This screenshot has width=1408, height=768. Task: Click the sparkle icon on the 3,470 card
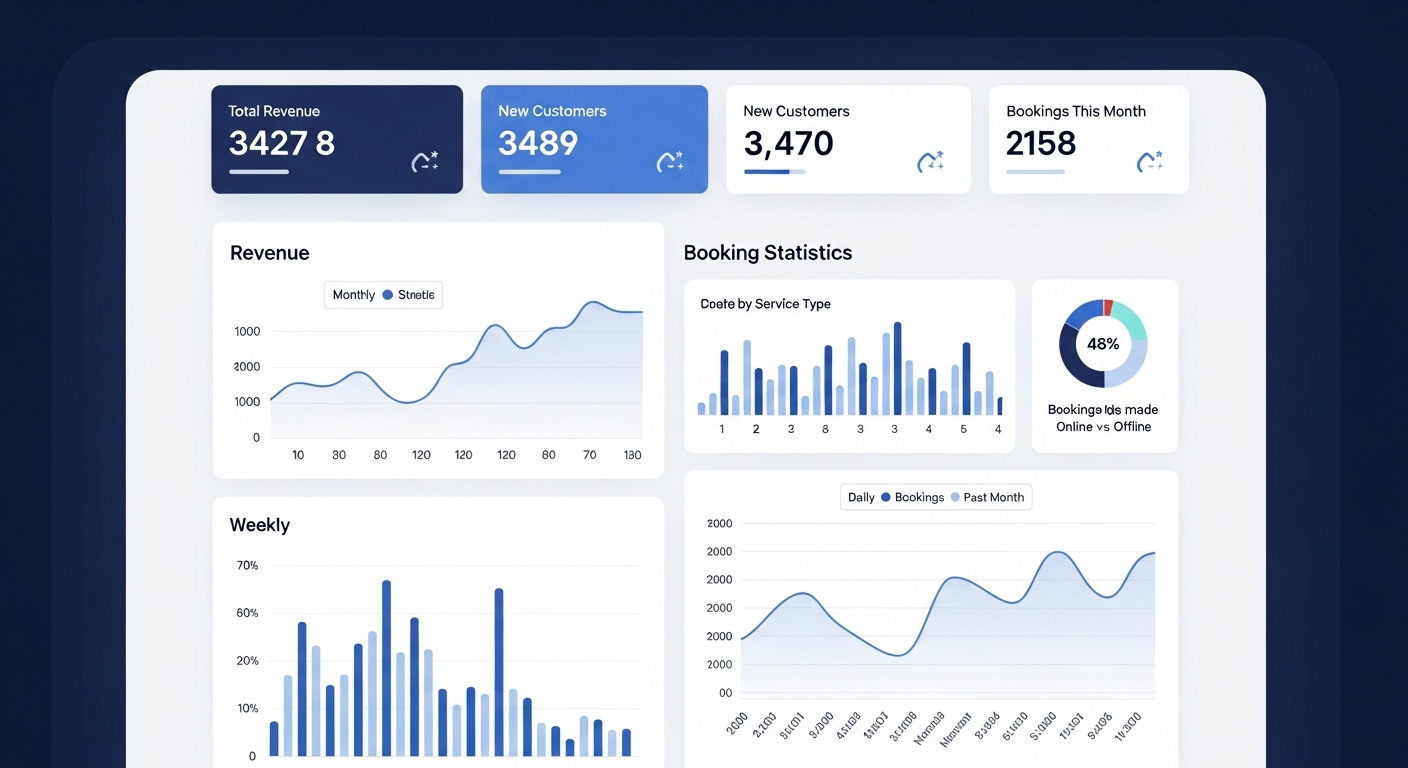[x=931, y=162]
